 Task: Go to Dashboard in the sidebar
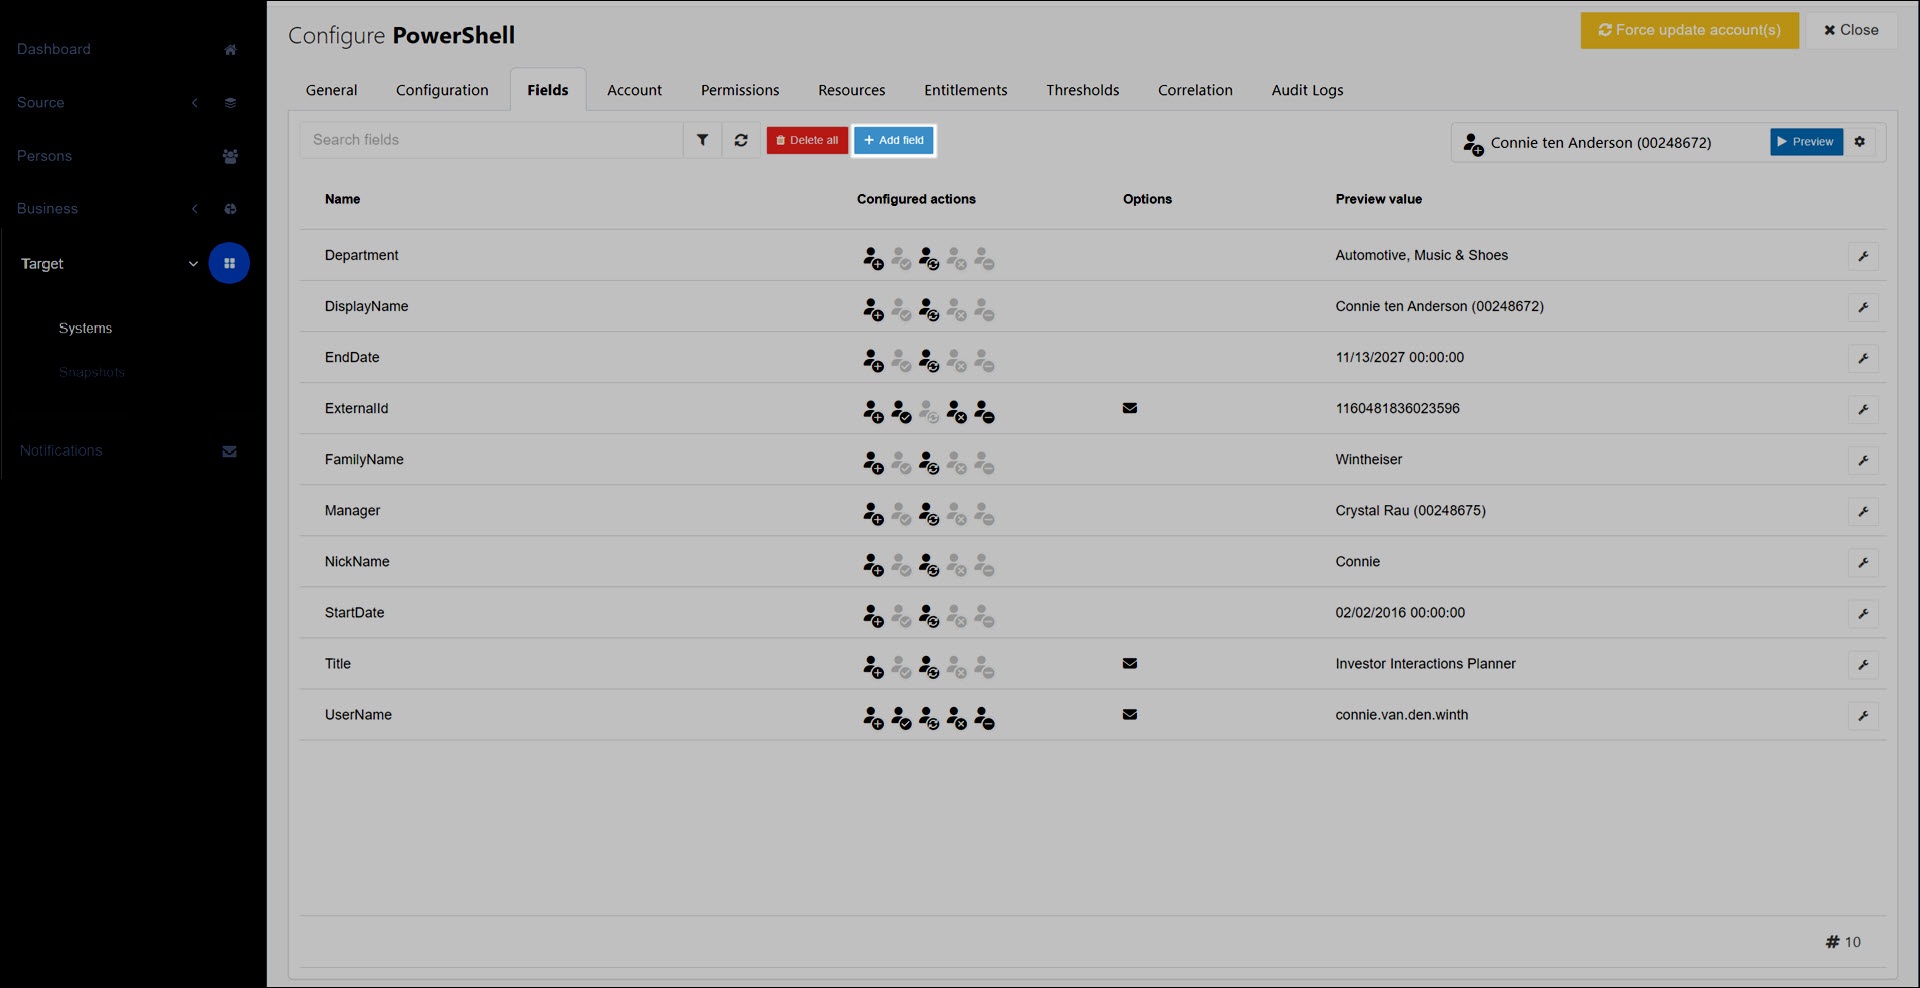[x=54, y=49]
